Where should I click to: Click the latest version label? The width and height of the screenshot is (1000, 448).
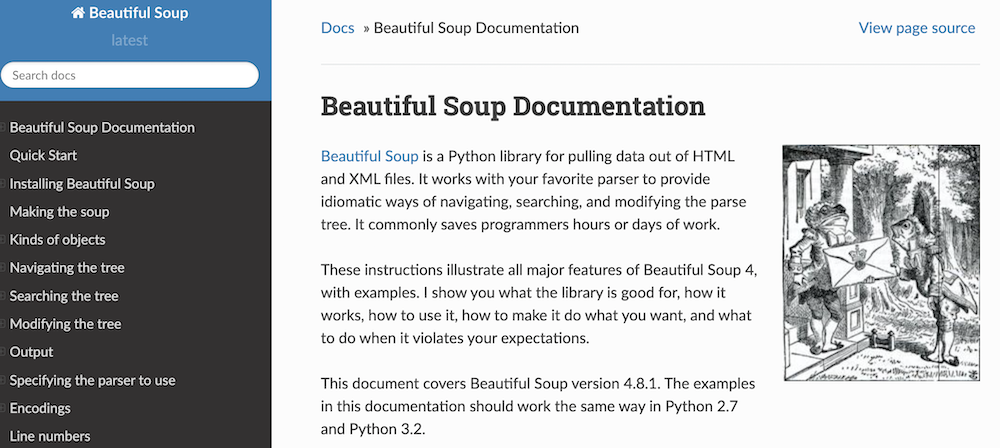pos(129,40)
